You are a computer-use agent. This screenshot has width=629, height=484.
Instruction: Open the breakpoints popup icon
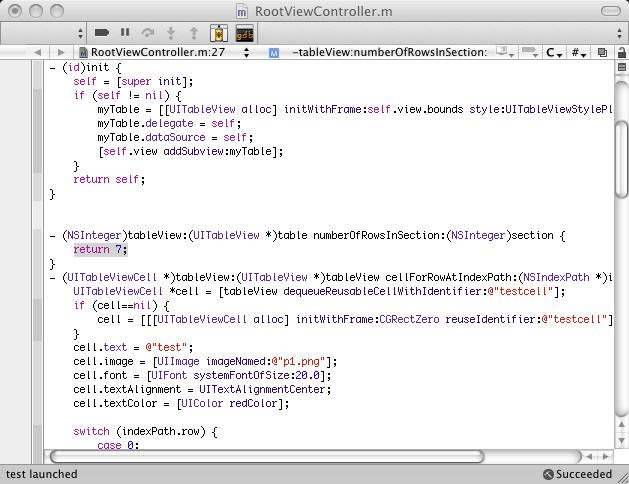[x=529, y=52]
